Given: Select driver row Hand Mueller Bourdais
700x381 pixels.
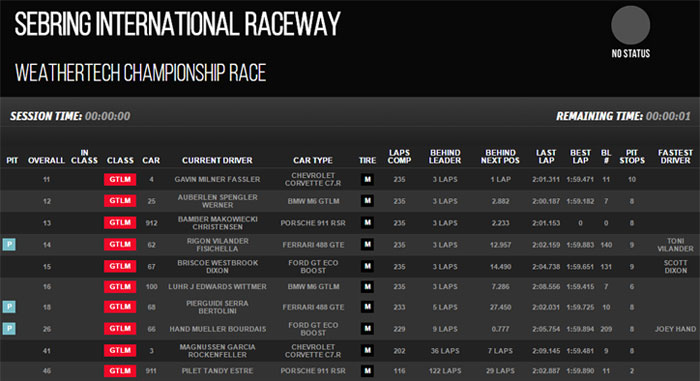Looking at the screenshot, I should [350, 329].
